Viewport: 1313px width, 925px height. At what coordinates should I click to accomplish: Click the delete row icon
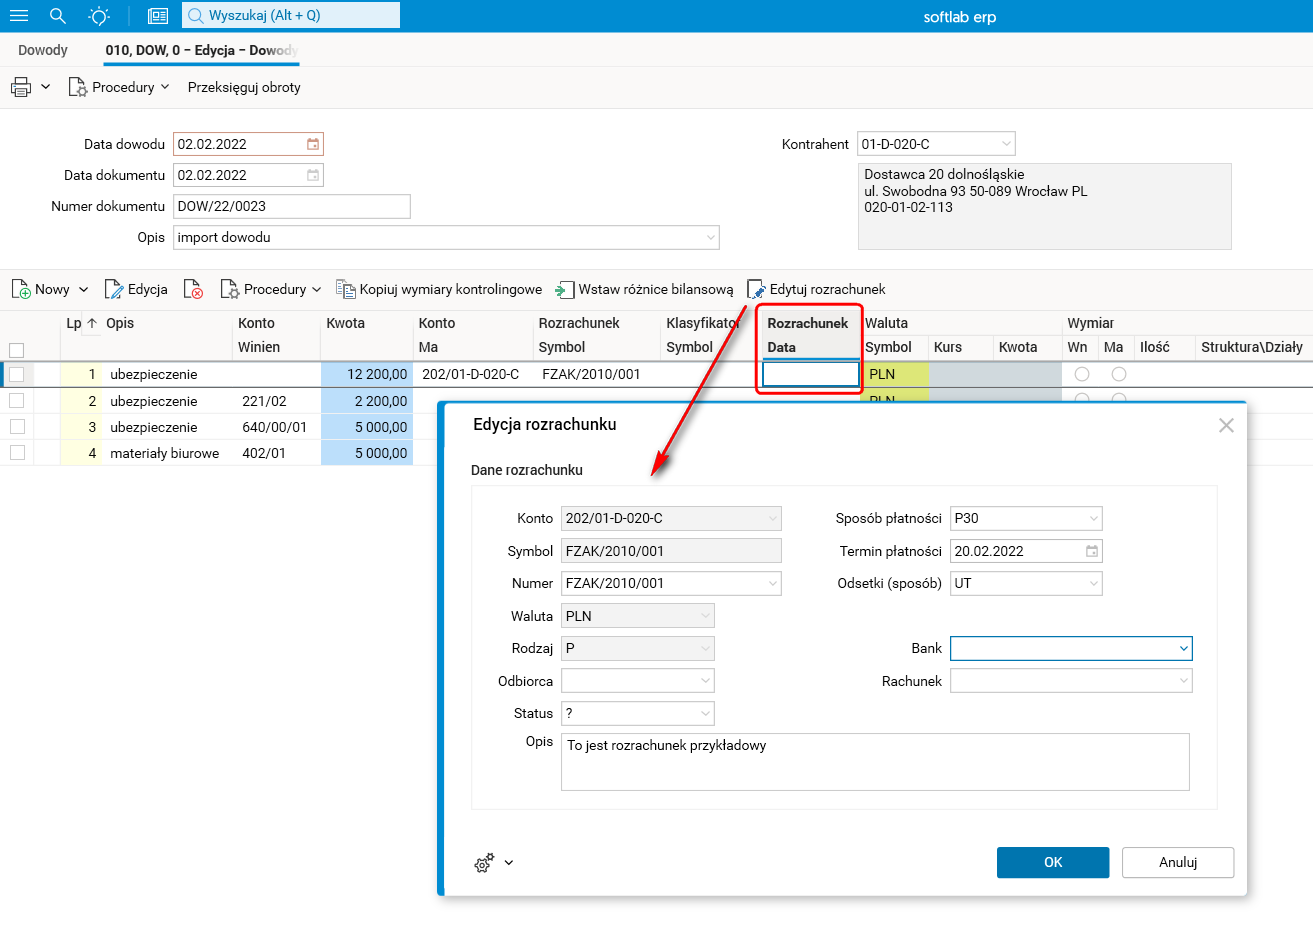tap(194, 289)
